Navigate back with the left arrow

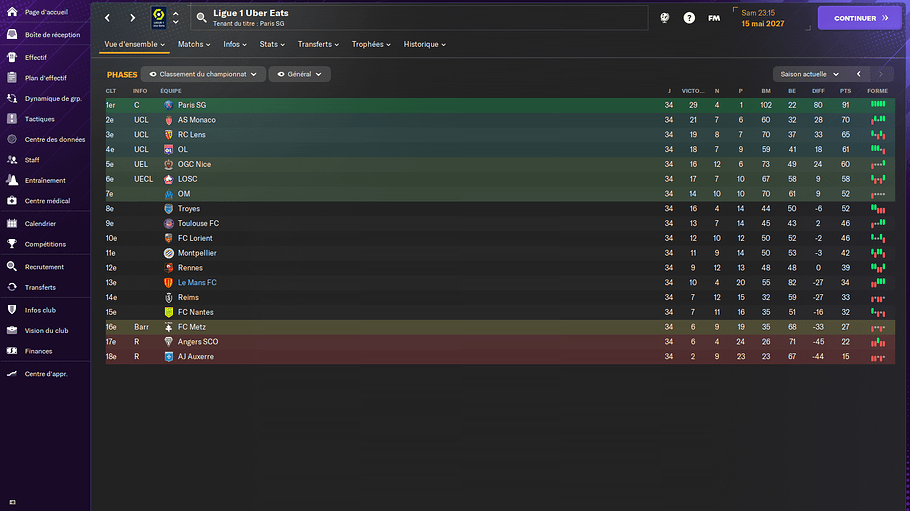point(108,18)
